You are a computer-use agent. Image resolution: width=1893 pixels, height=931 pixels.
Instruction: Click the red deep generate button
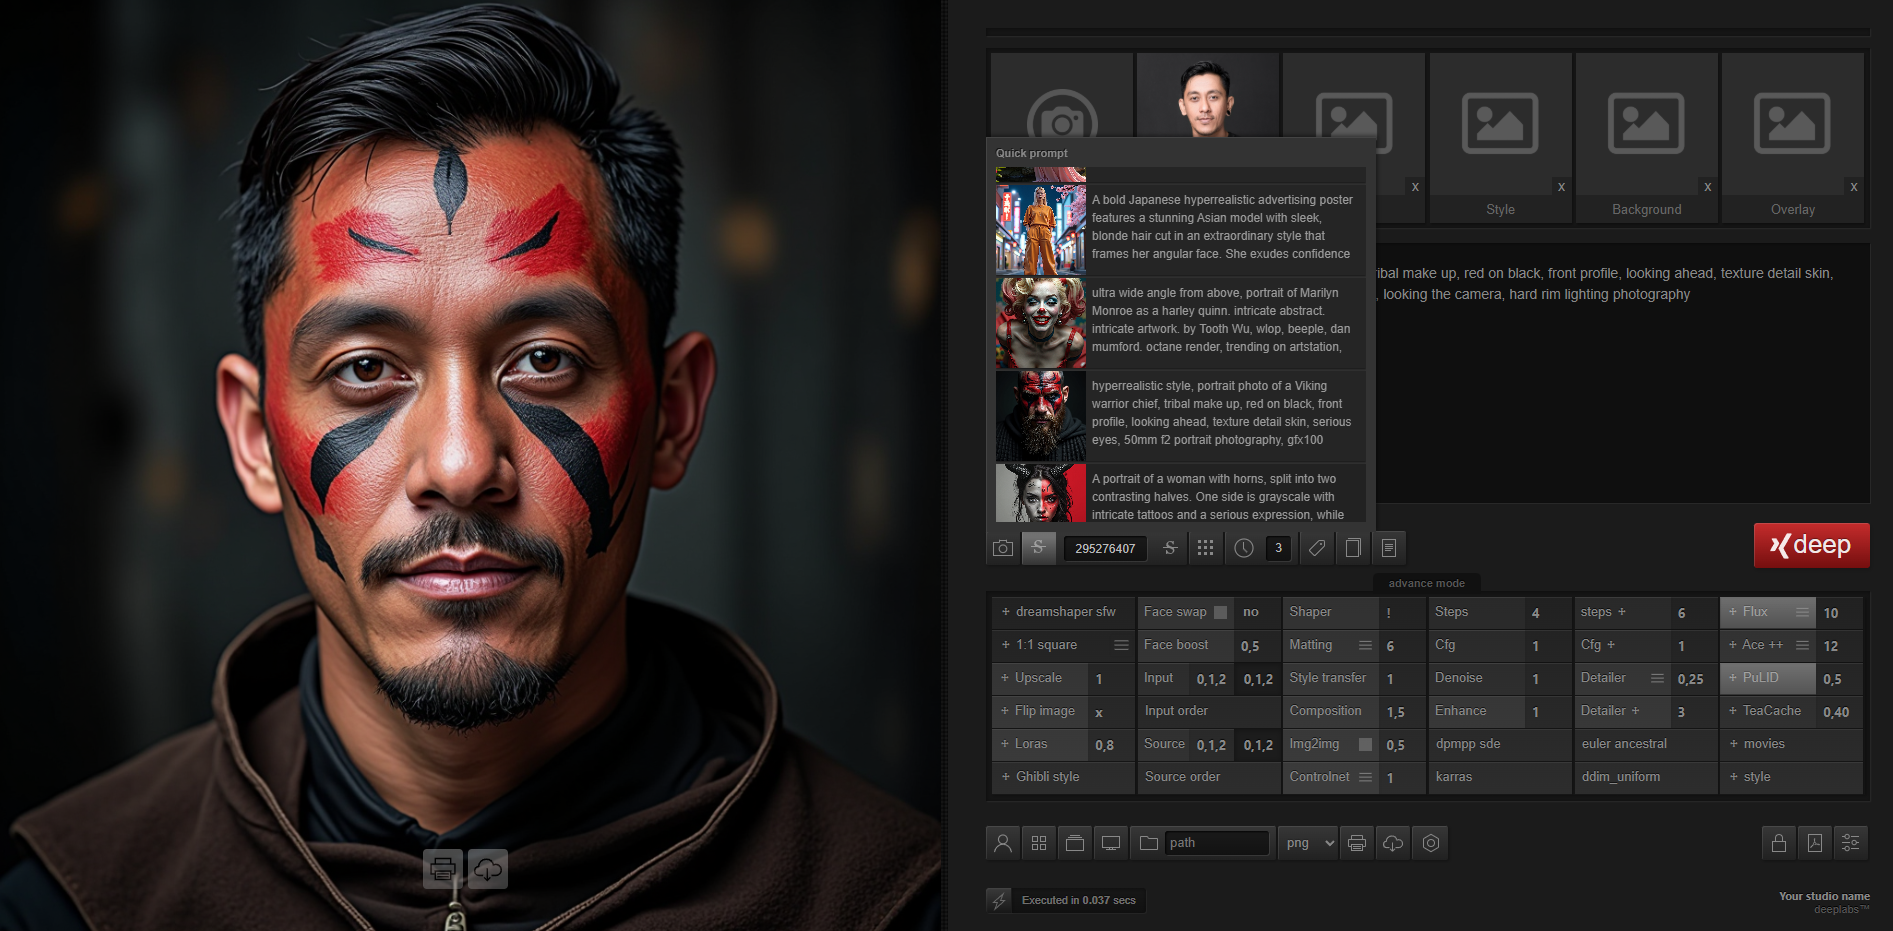click(x=1811, y=545)
